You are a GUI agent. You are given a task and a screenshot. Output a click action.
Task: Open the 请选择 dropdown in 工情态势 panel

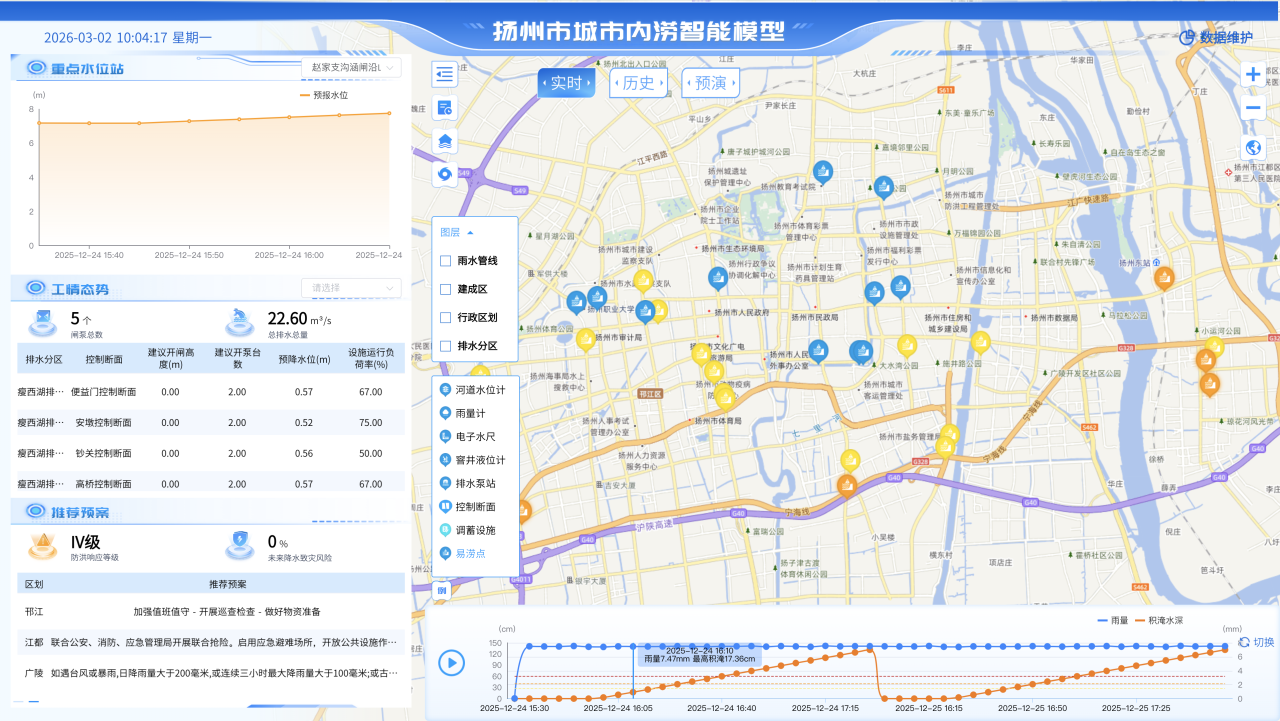(351, 287)
